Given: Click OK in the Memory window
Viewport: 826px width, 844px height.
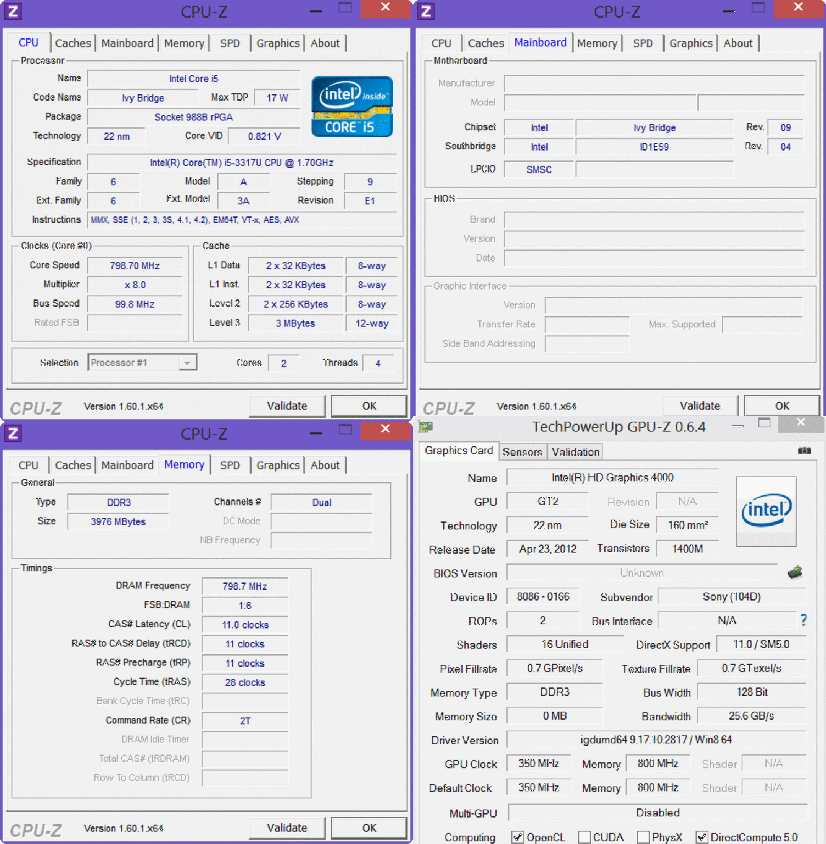Looking at the screenshot, I should 369,828.
